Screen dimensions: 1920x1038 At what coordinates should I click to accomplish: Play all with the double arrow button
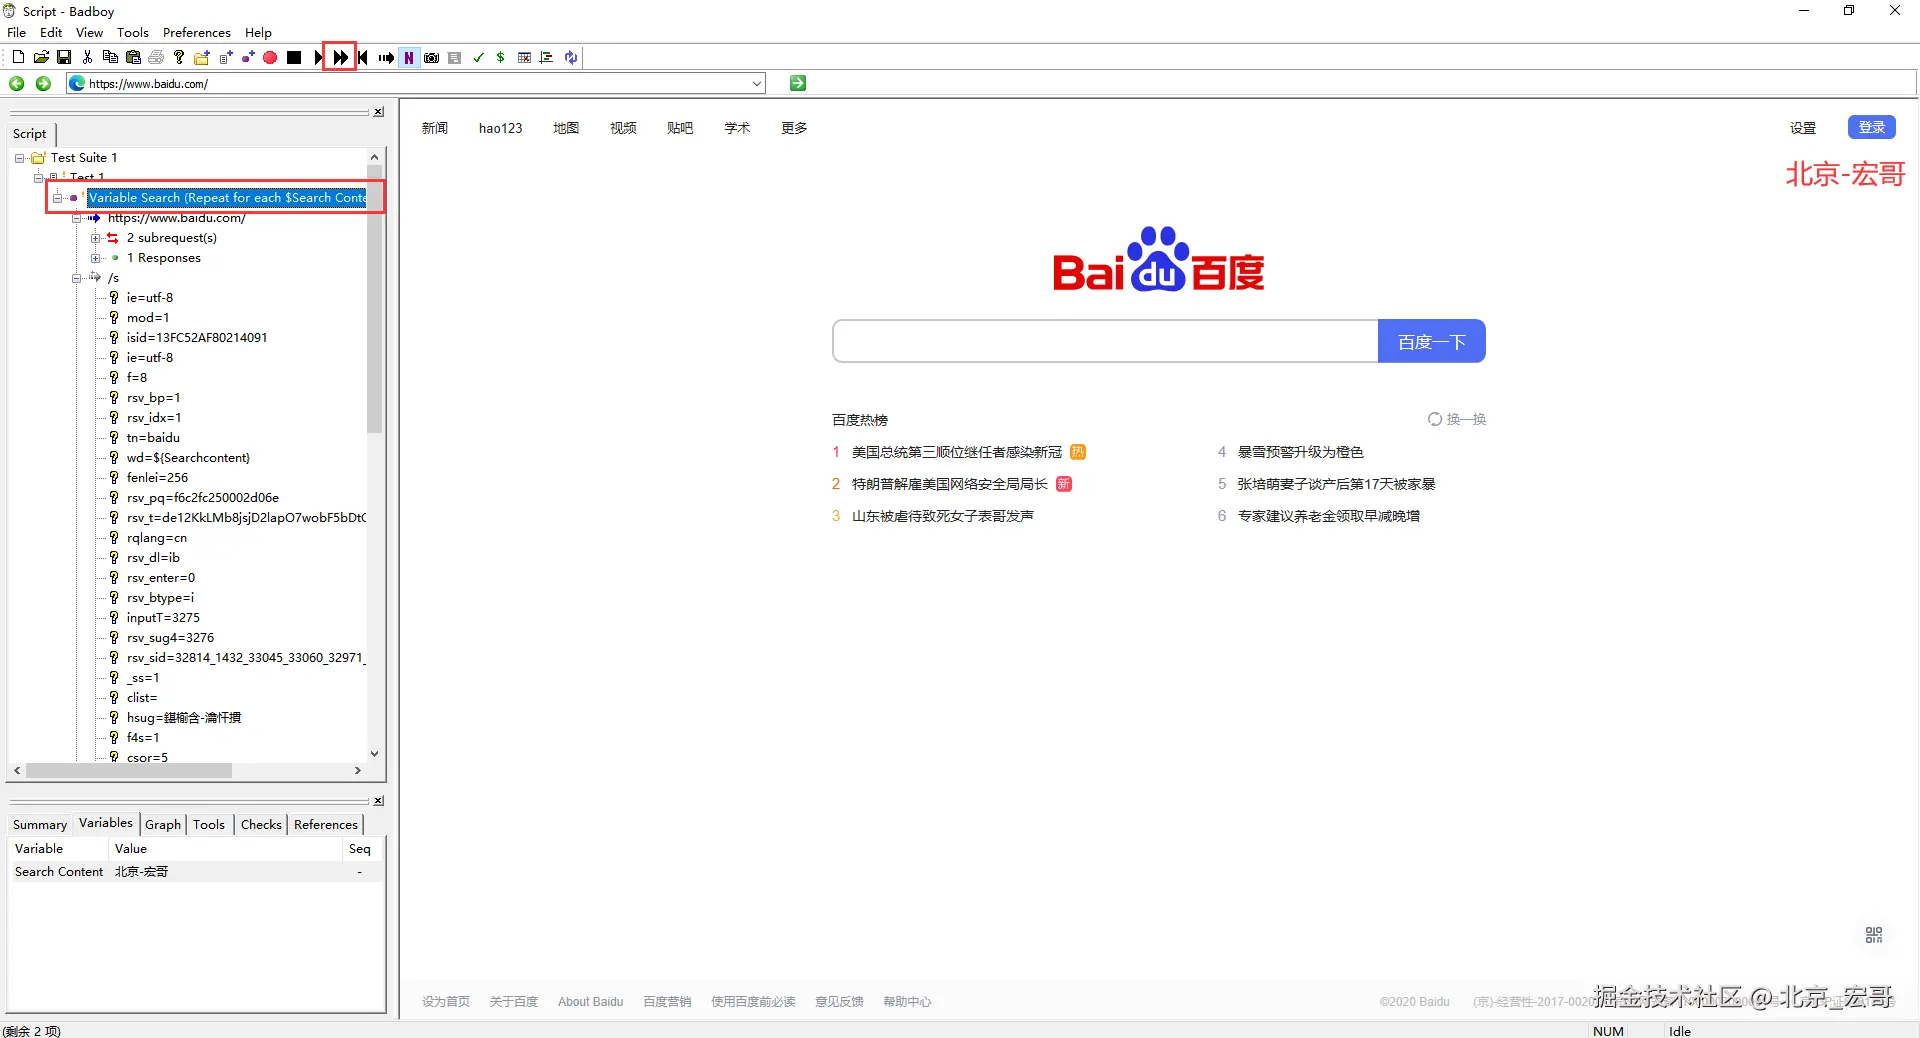[x=340, y=57]
